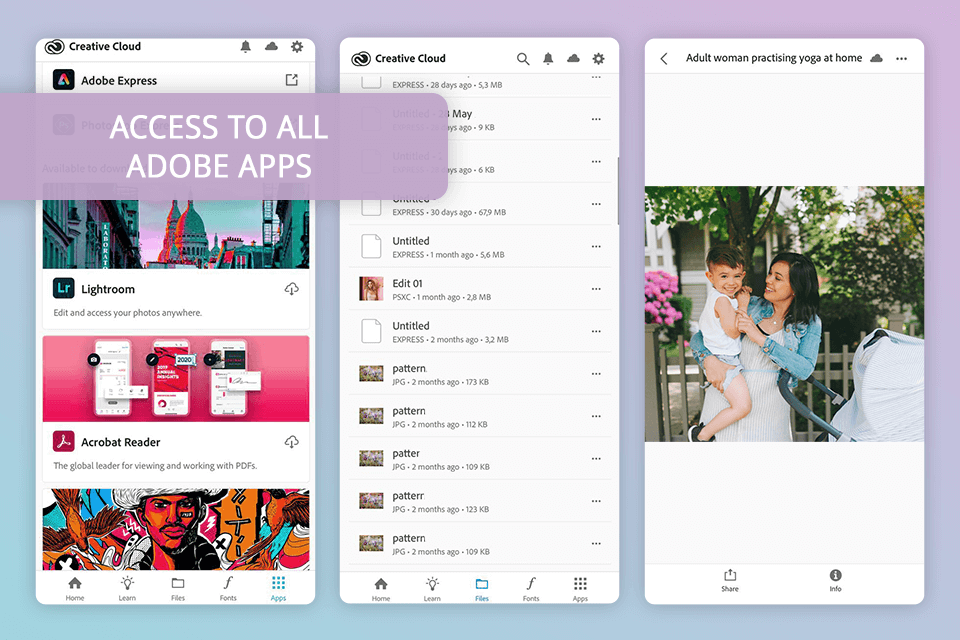Viewport: 960px width, 640px height.
Task: Tap the Lightroom Lr app icon
Action: point(64,288)
